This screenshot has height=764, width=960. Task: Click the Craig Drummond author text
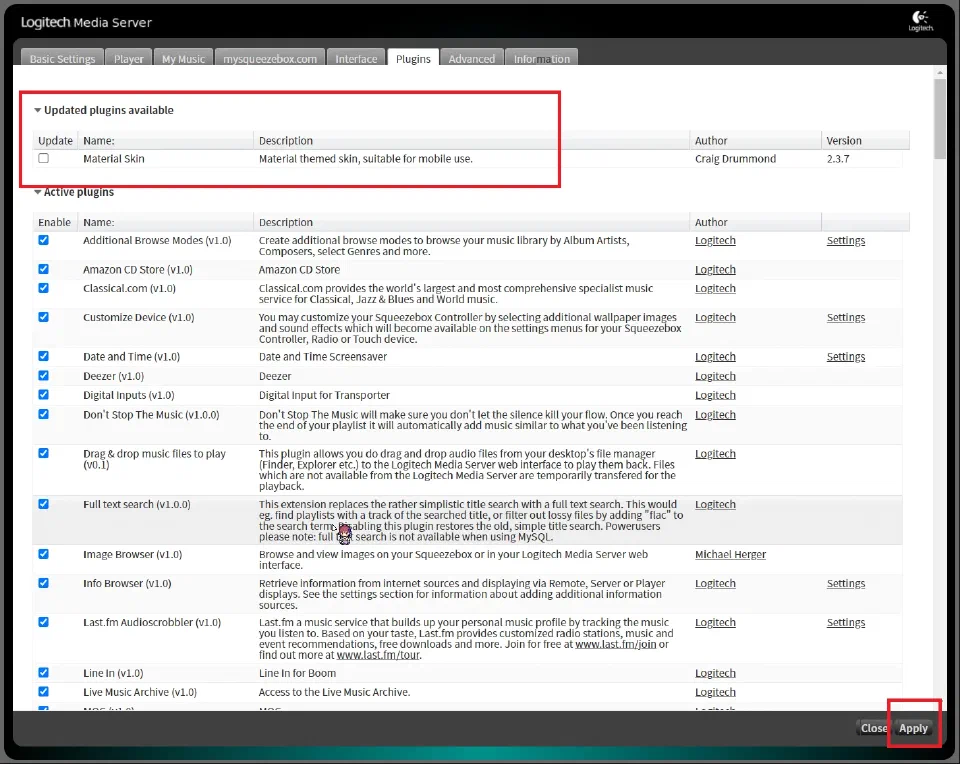coord(735,159)
